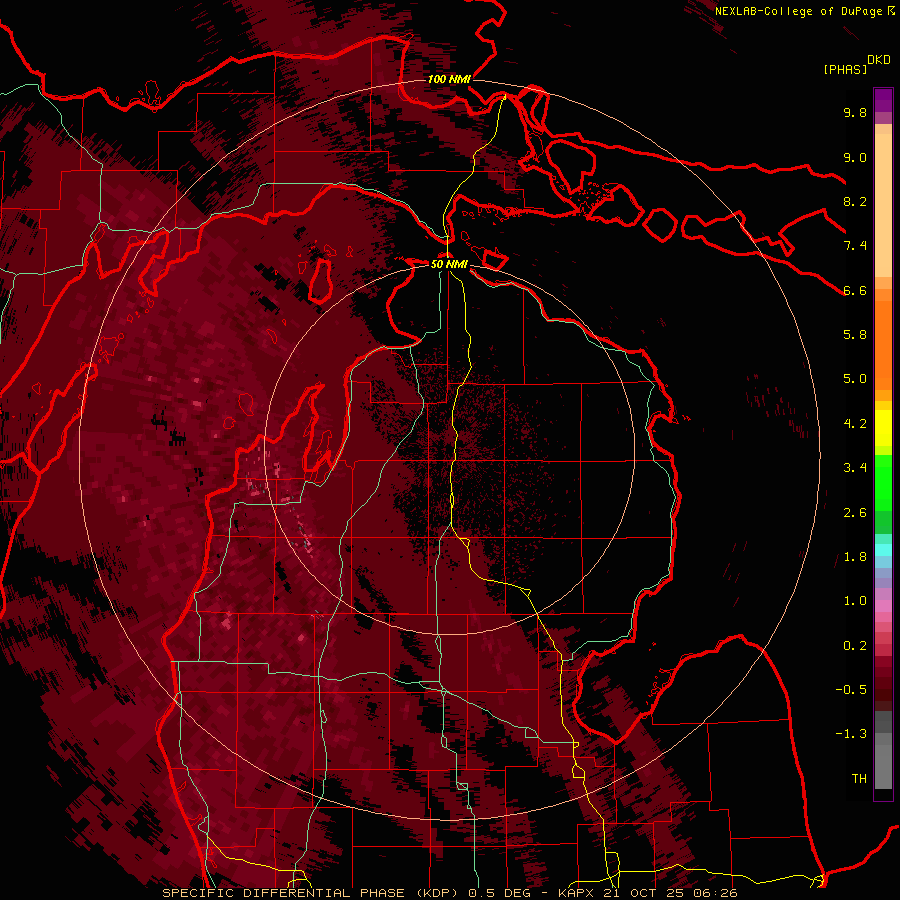Screen dimensions: 900x900
Task: Pick the cyan band on the color scale
Action: [x=883, y=550]
